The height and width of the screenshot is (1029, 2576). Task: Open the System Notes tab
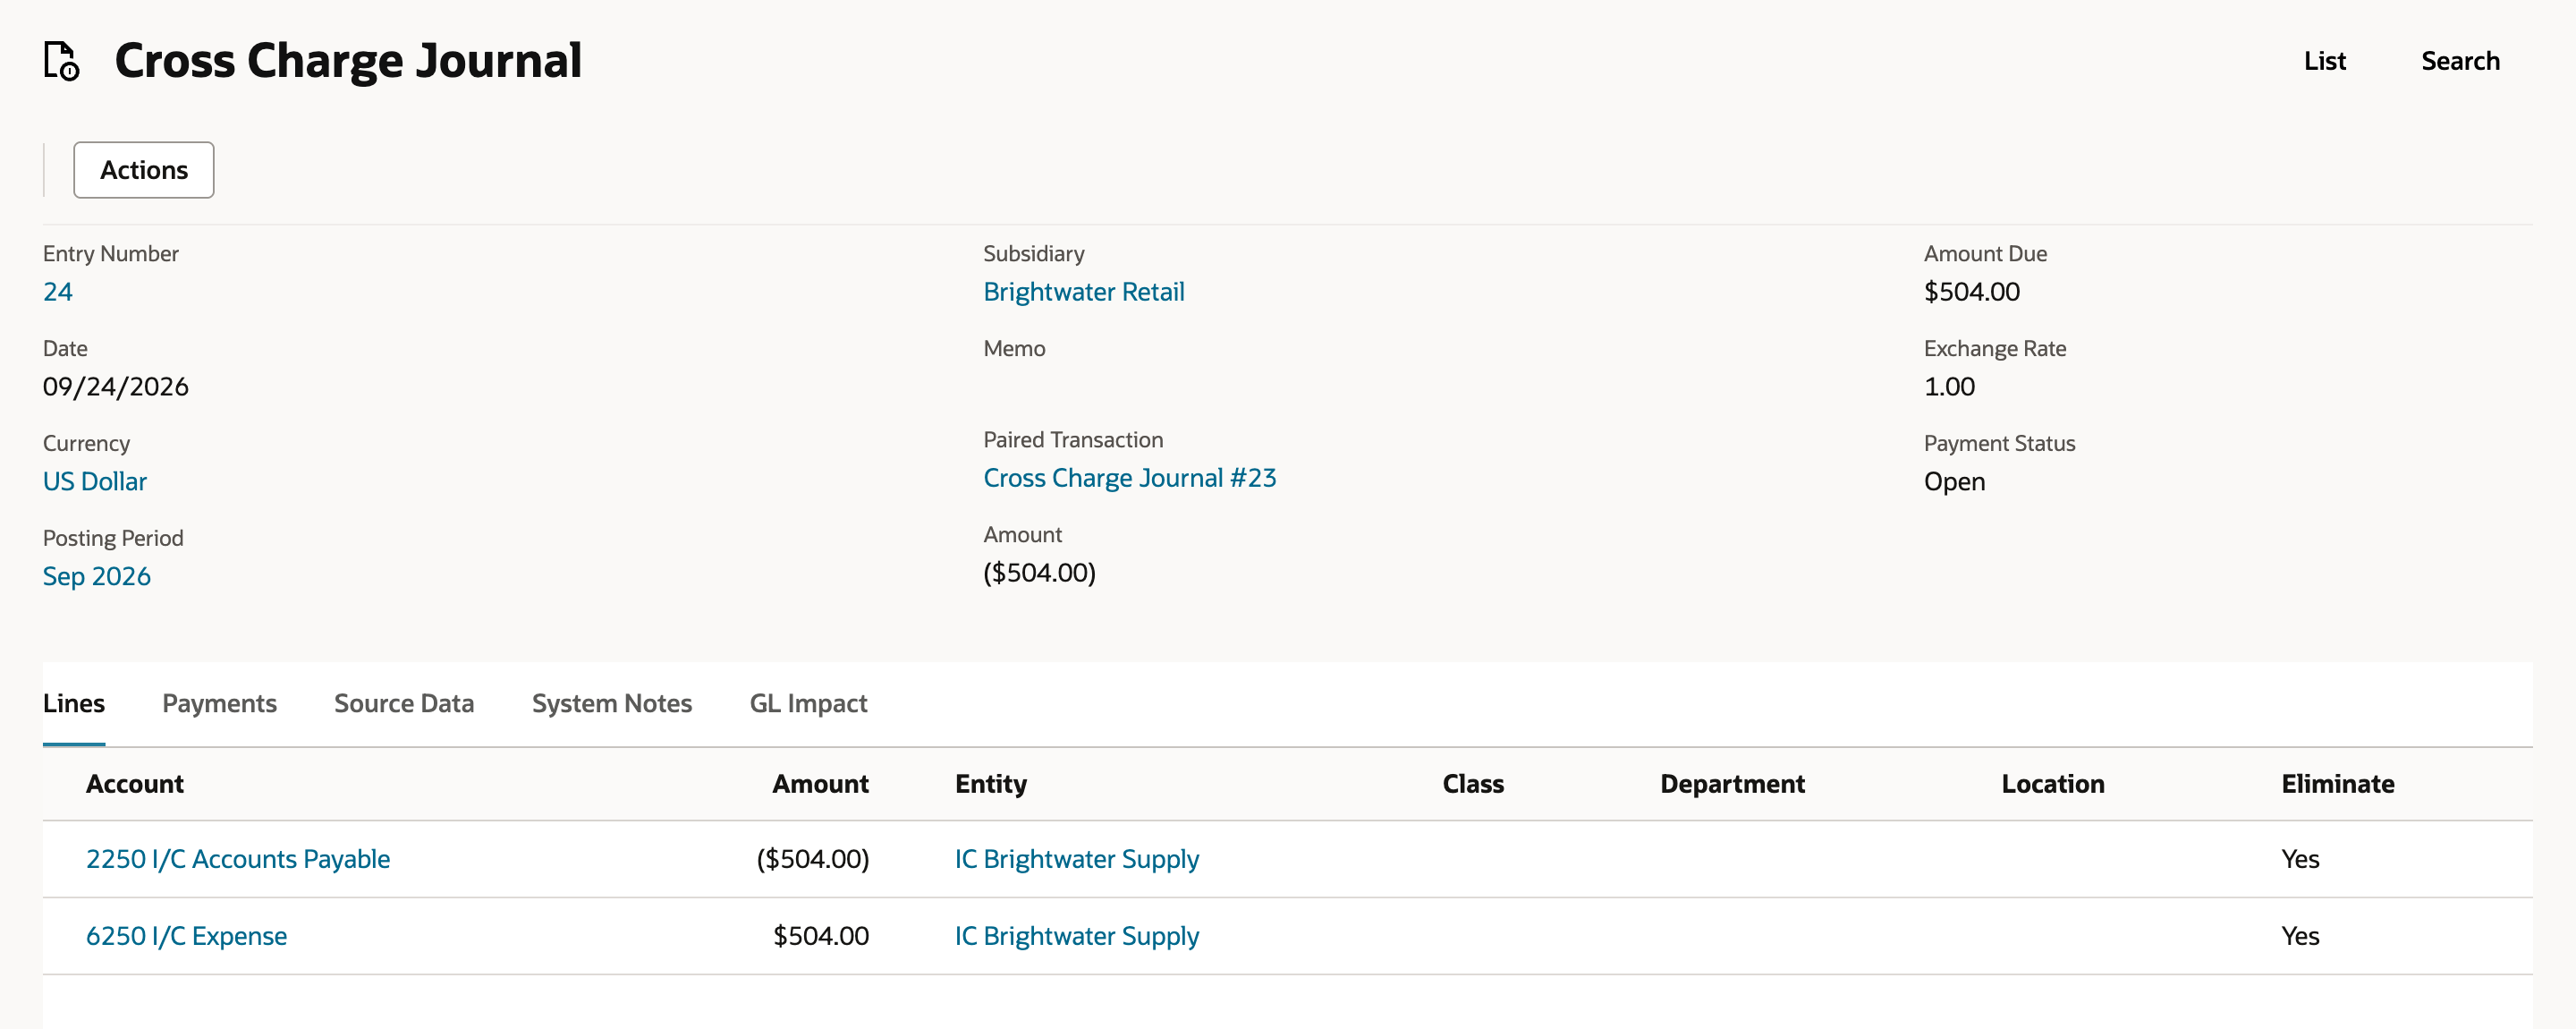pos(612,704)
